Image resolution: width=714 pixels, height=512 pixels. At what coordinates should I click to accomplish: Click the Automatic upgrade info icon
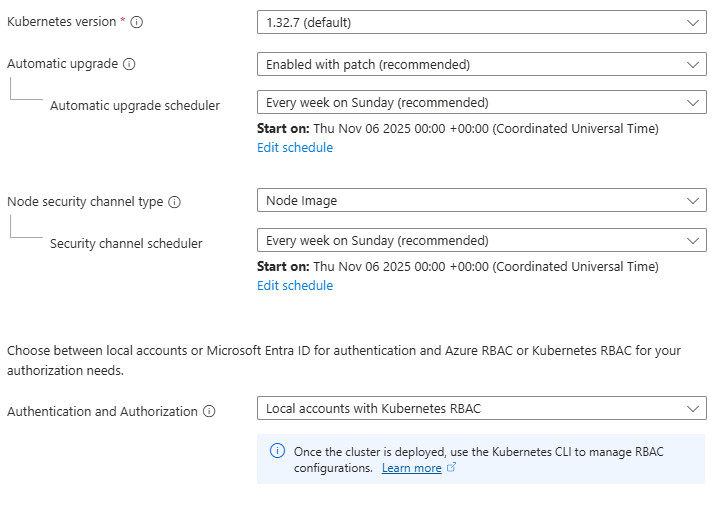(x=129, y=64)
